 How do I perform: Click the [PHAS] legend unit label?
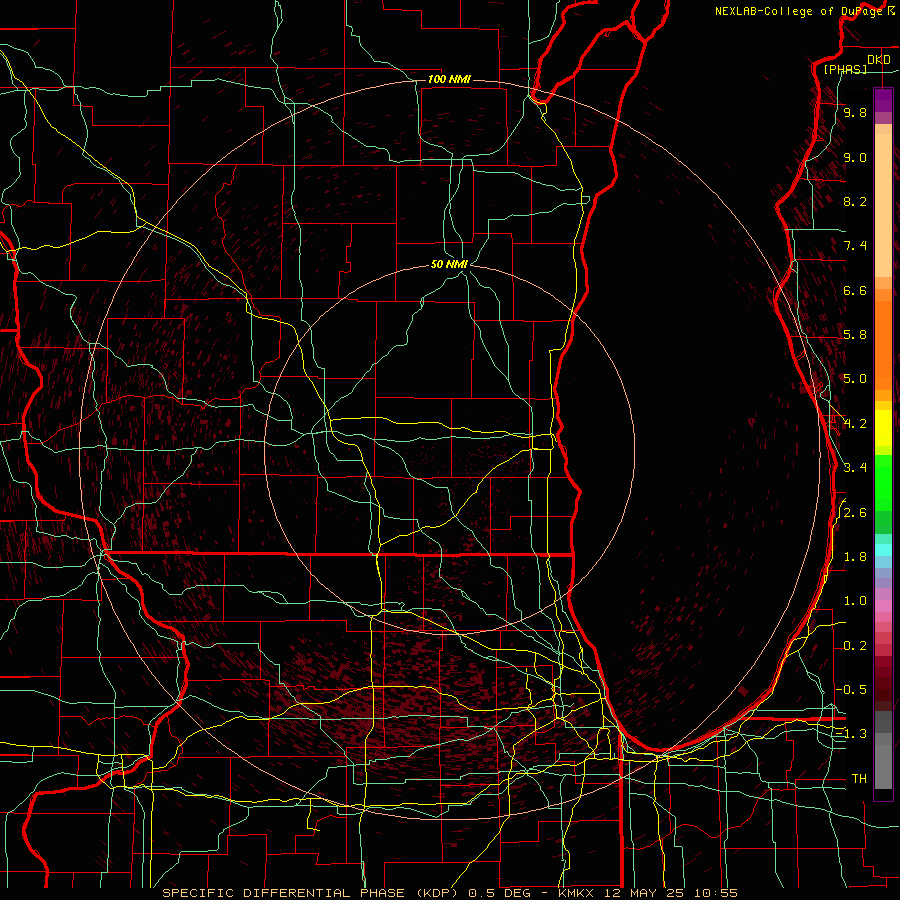click(x=845, y=69)
